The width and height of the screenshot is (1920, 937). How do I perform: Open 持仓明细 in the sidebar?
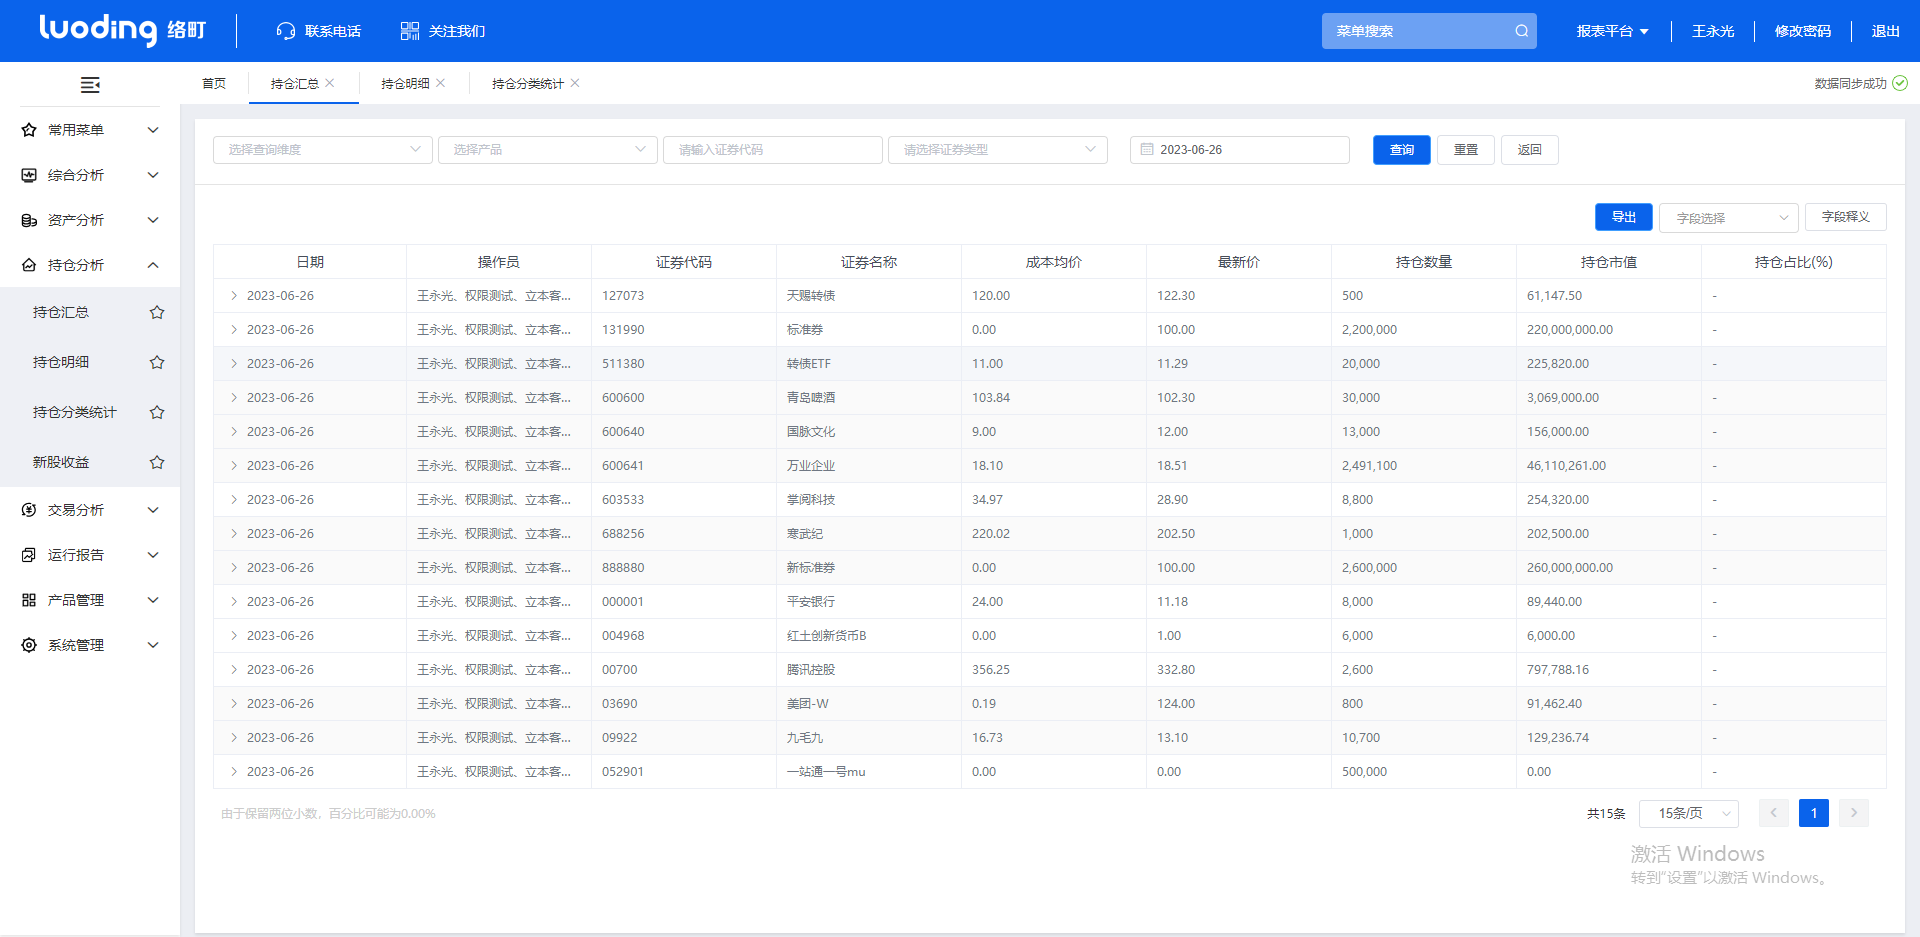click(61, 362)
